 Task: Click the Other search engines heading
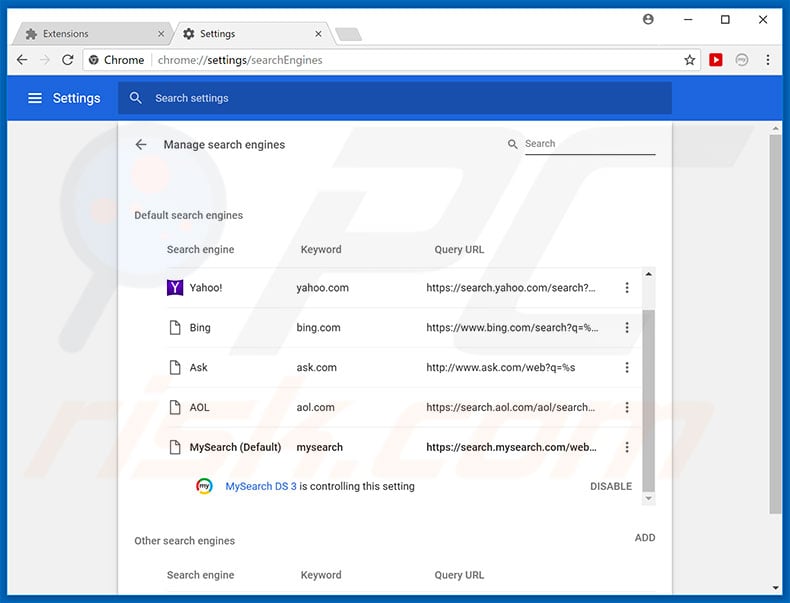point(184,541)
